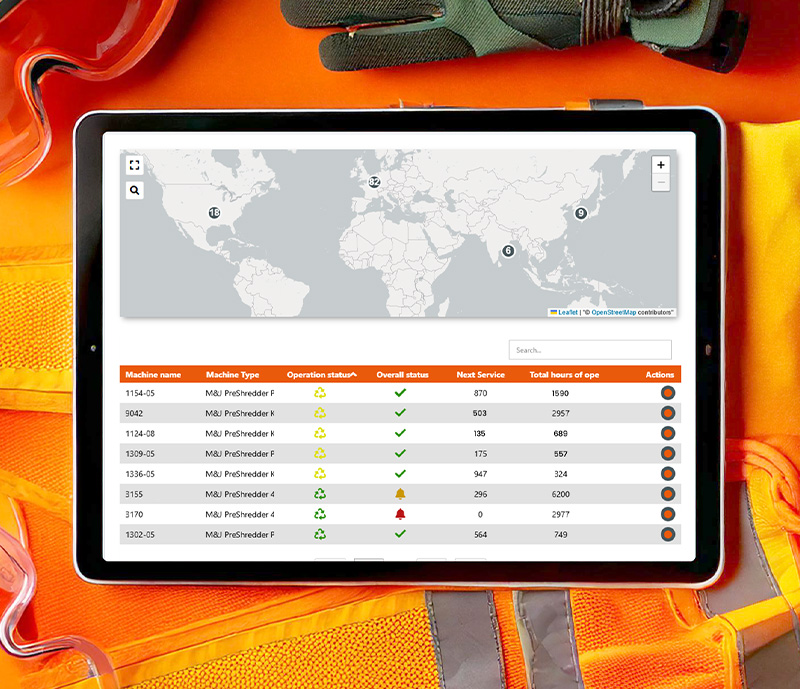Viewport: 800px width, 689px height.
Task: Click the Machine Type column header
Action: [232, 375]
